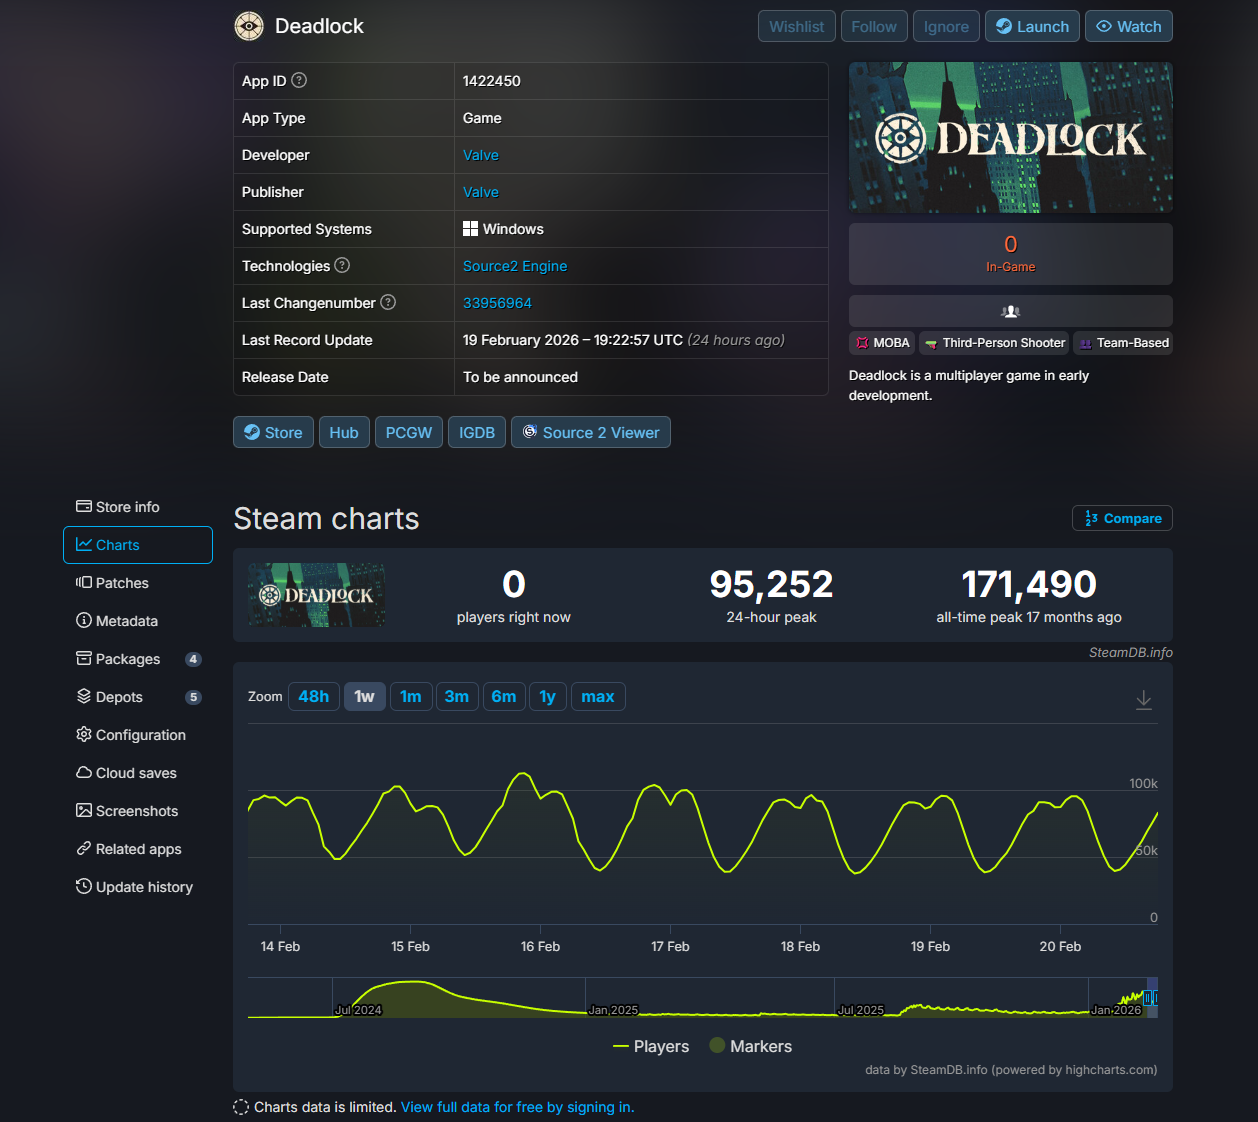Open the Valve developer link
This screenshot has width=1258, height=1122.
tap(481, 155)
